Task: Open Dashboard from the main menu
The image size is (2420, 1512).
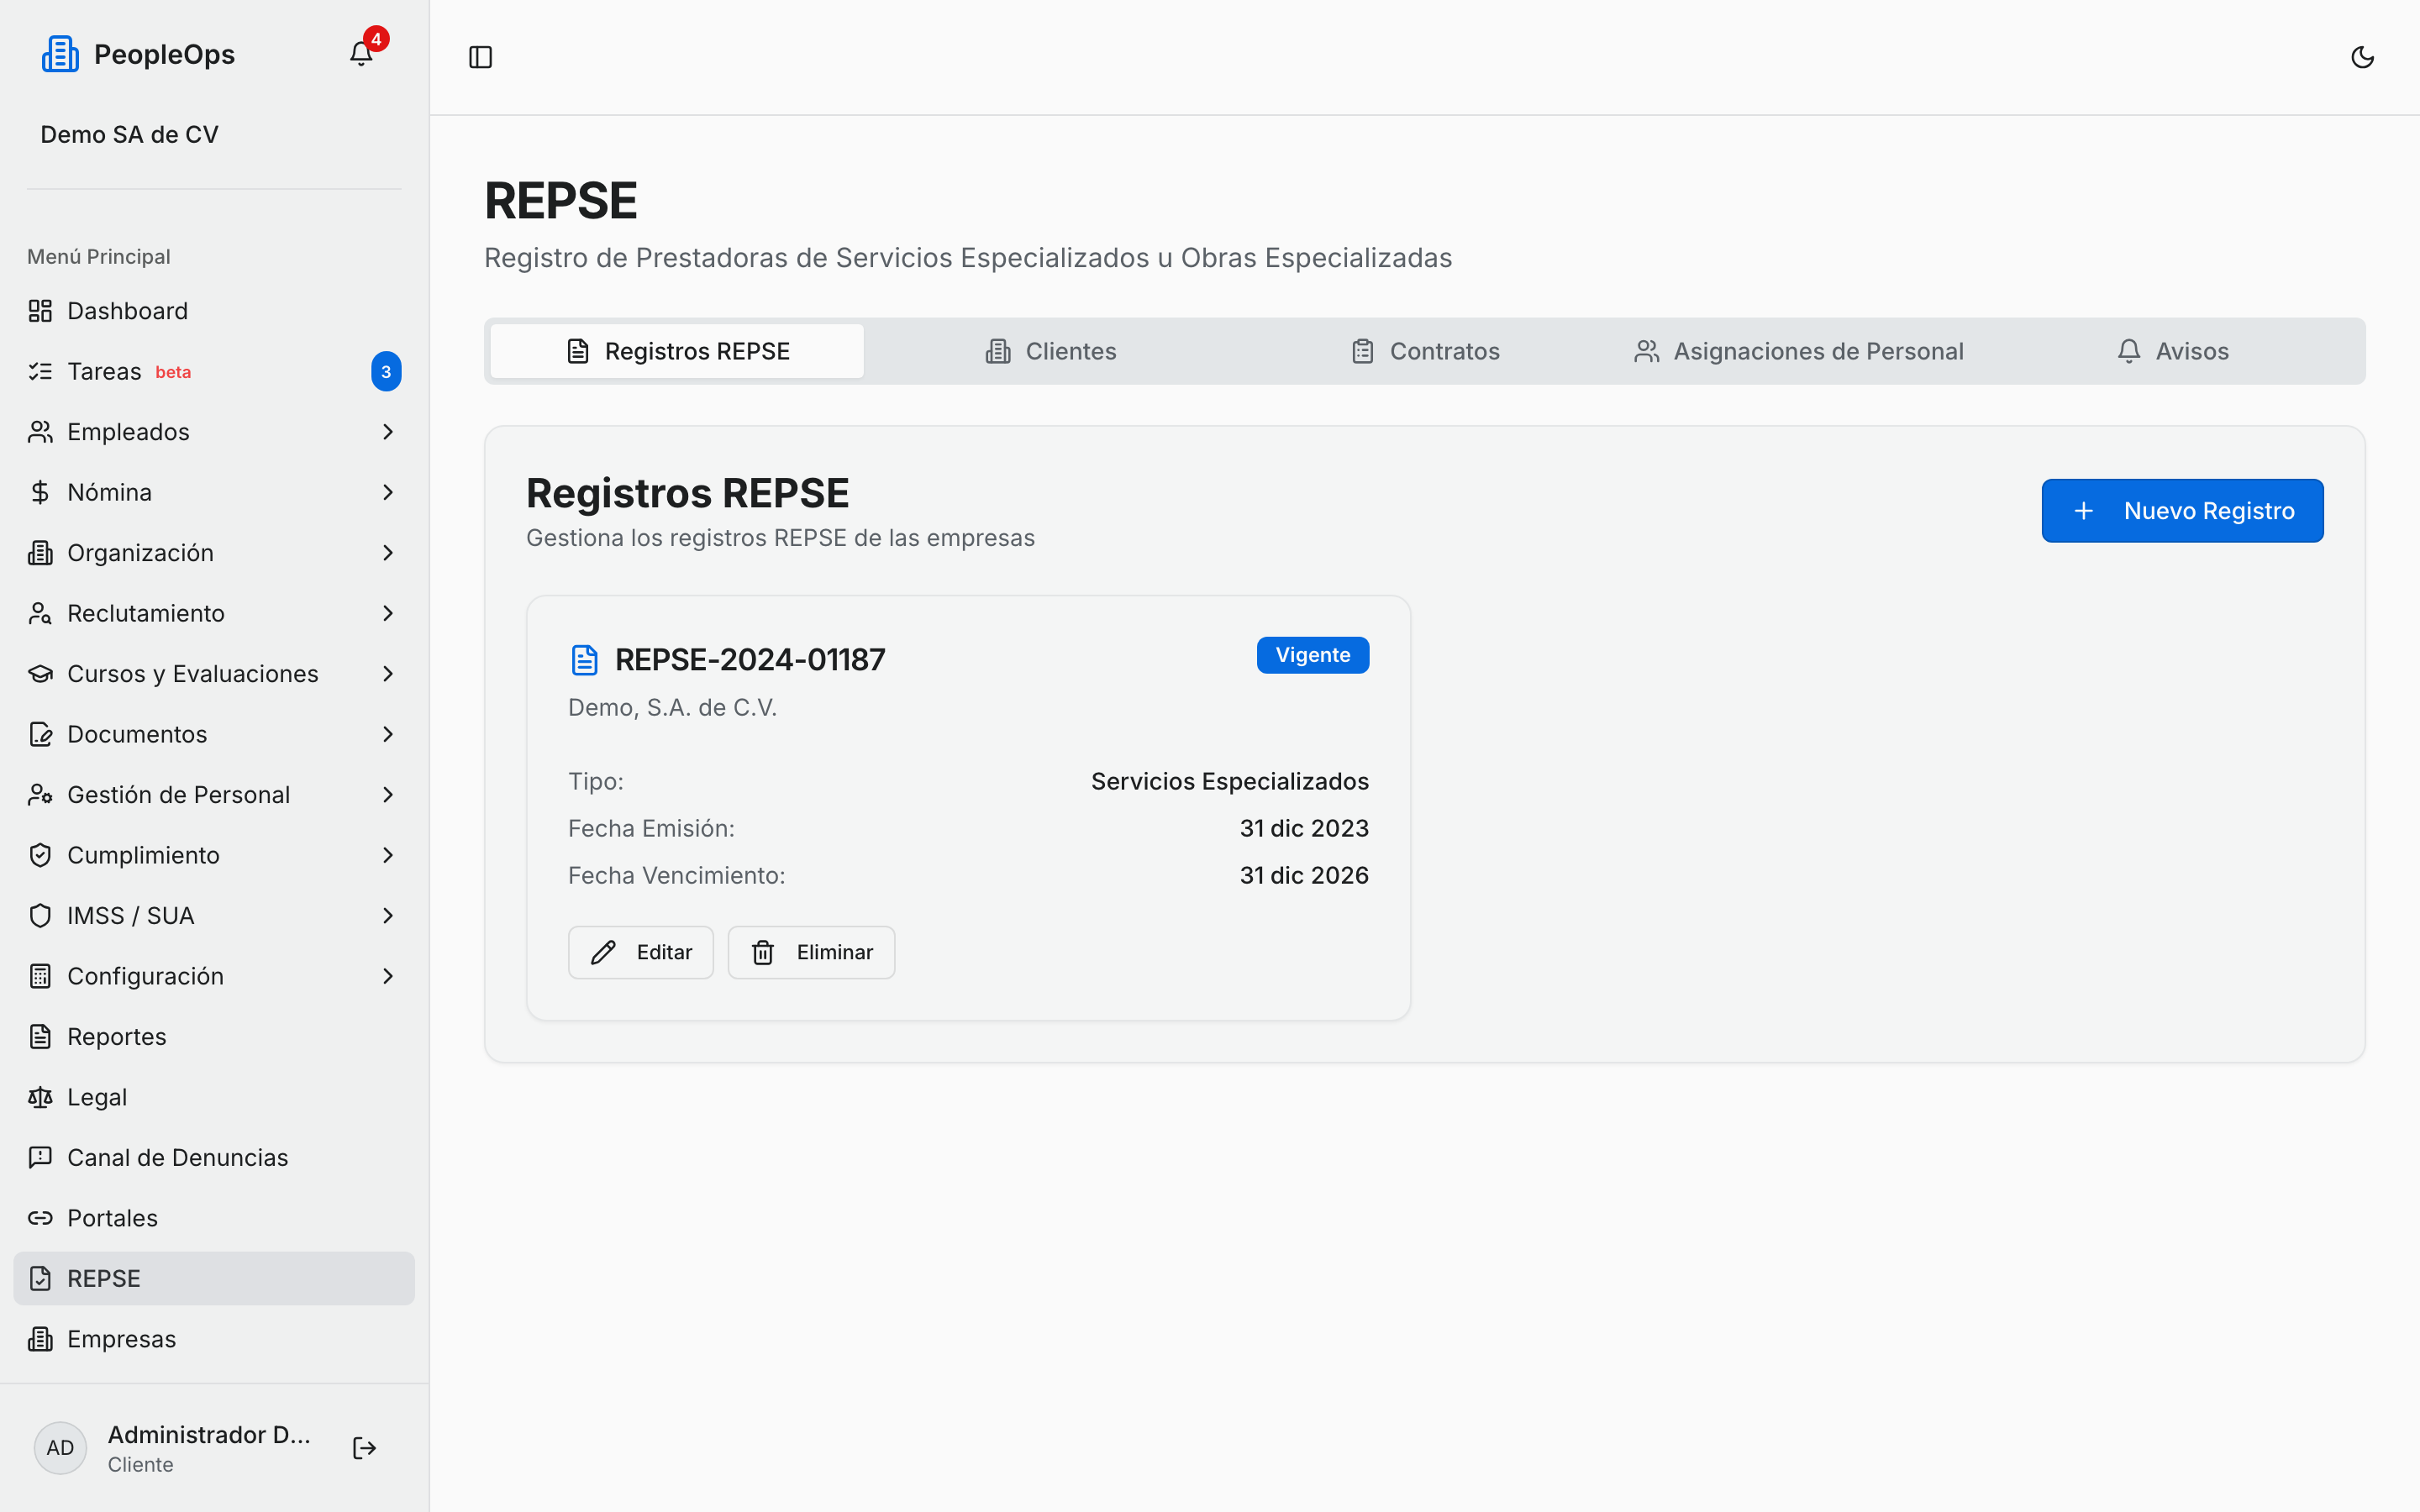Action: pos(214,311)
